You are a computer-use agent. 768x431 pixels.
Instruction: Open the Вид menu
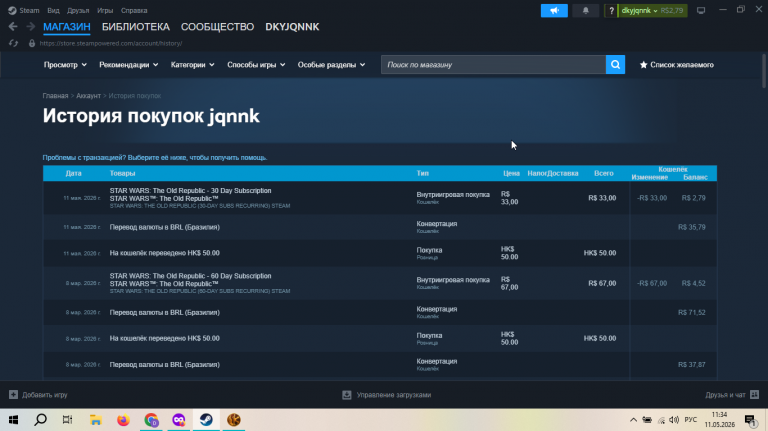pos(53,10)
